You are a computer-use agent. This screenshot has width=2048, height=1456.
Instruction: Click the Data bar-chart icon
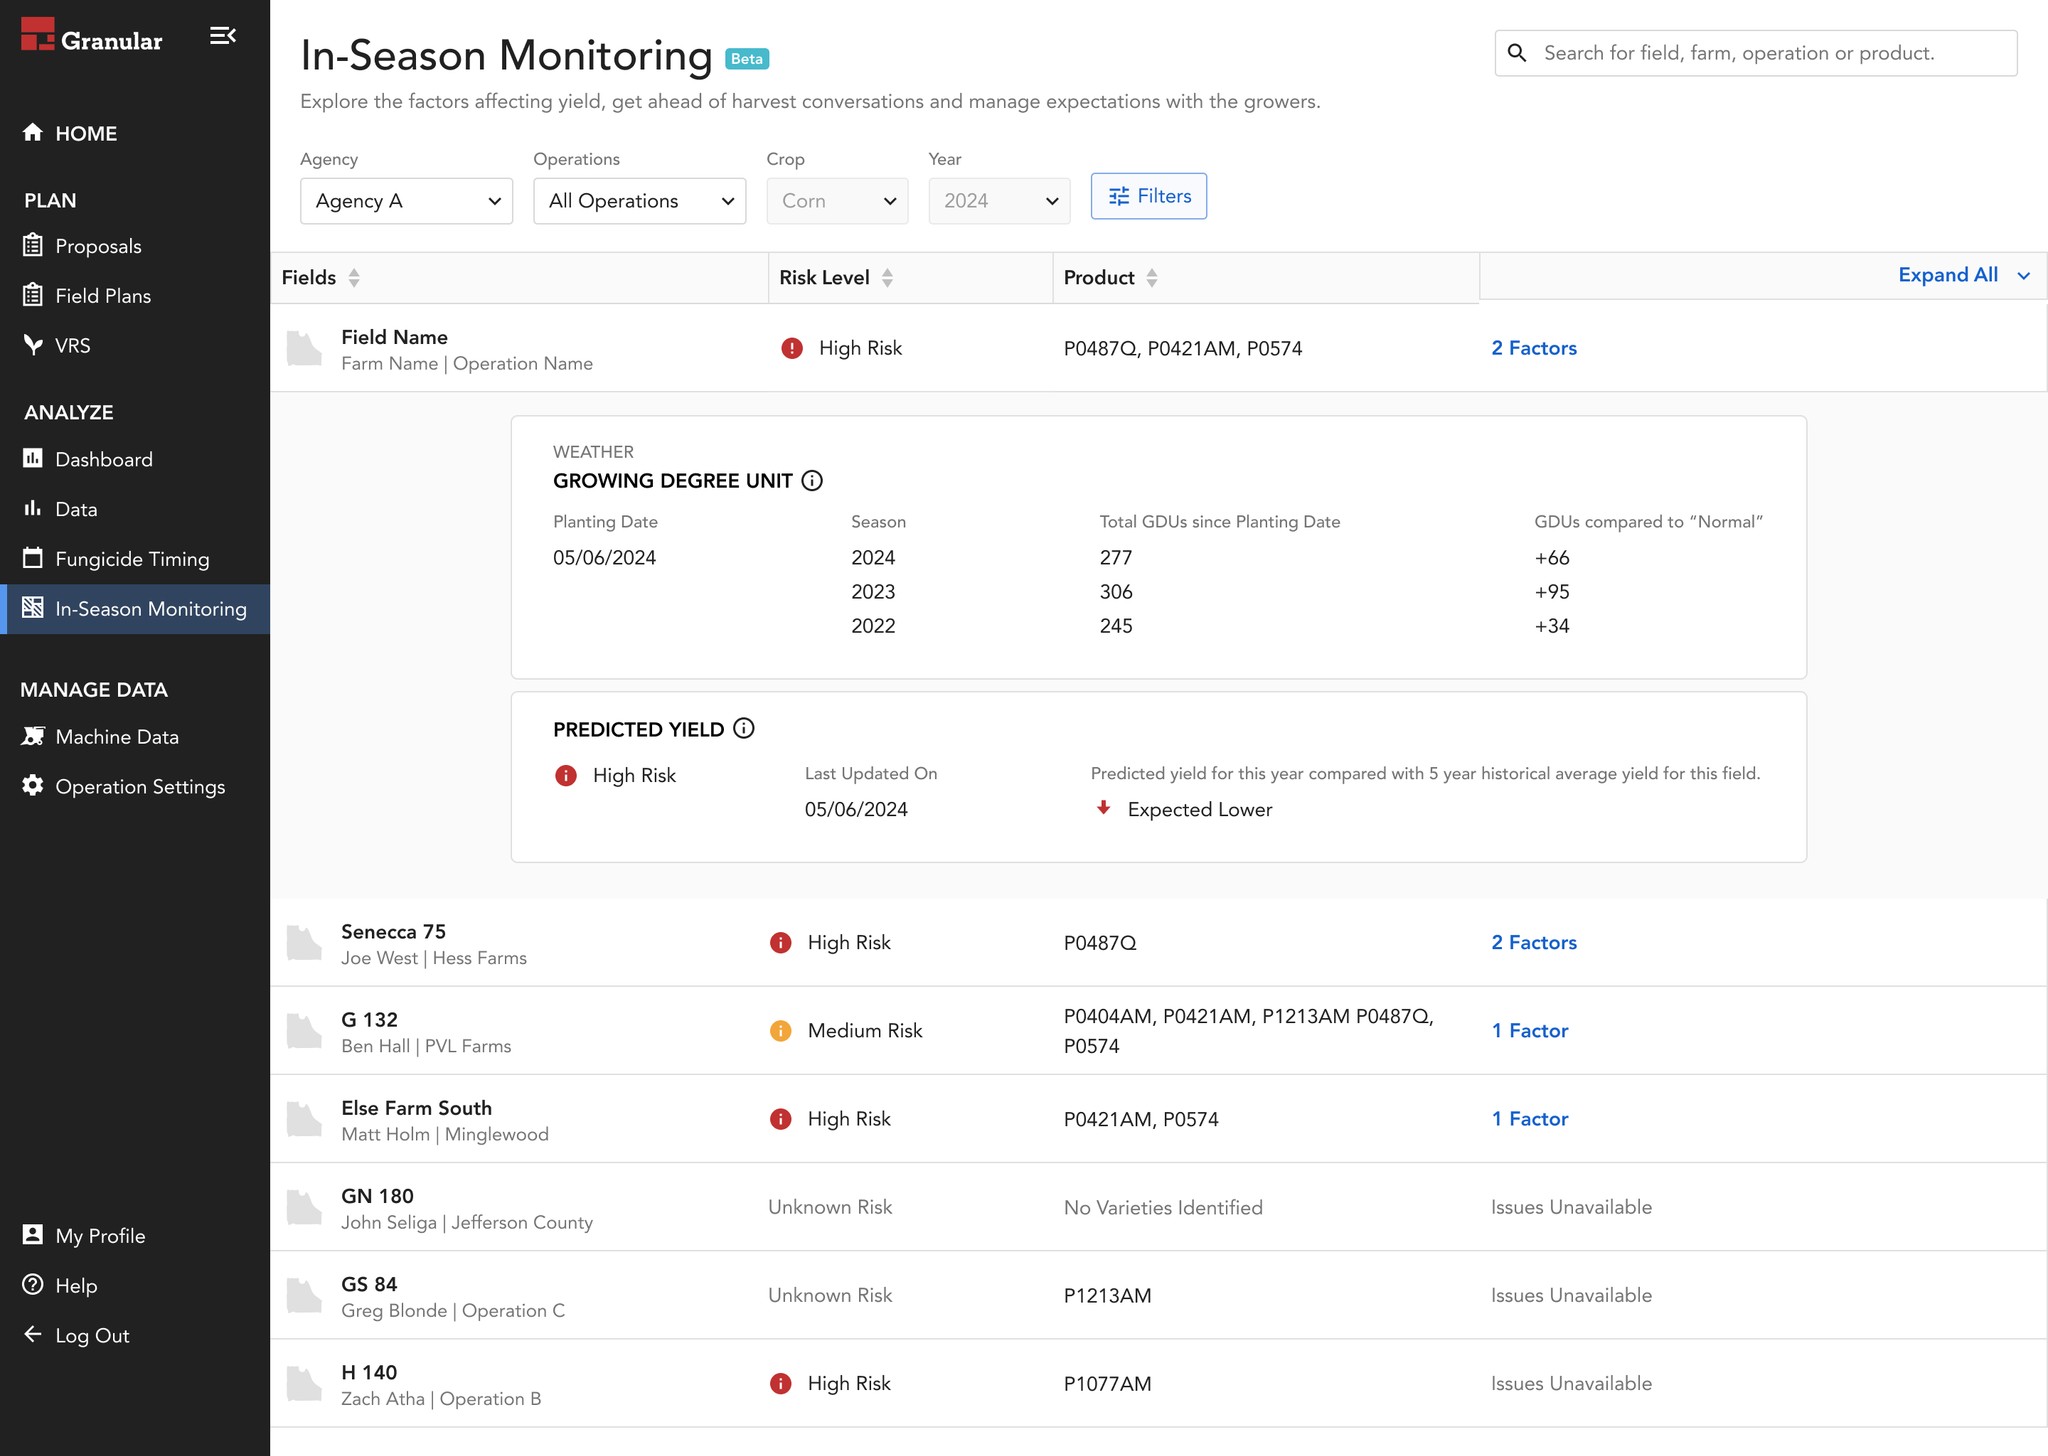click(x=33, y=508)
